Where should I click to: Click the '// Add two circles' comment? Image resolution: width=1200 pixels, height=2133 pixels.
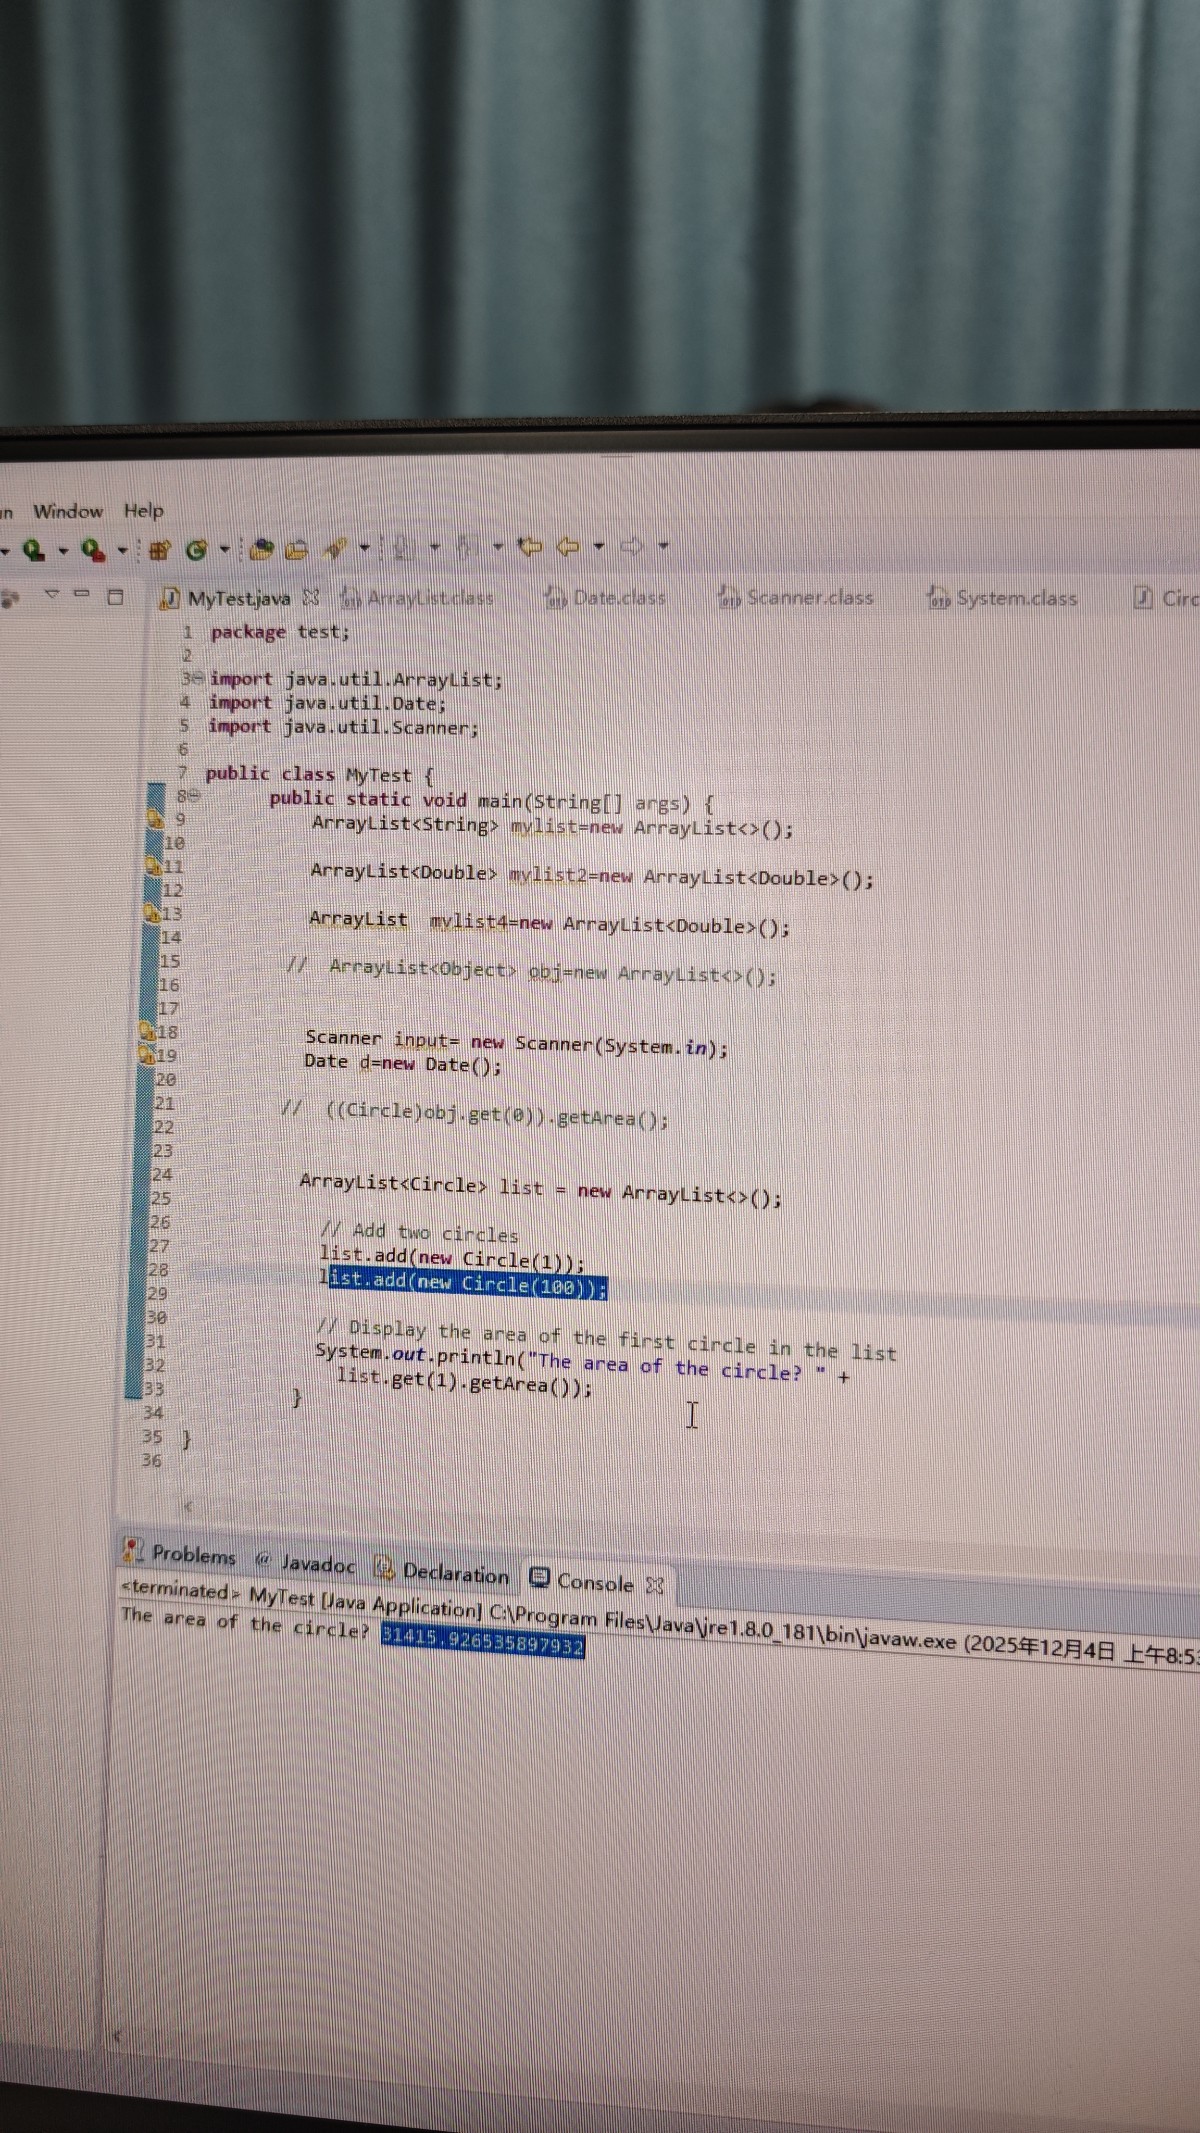click(x=419, y=1232)
